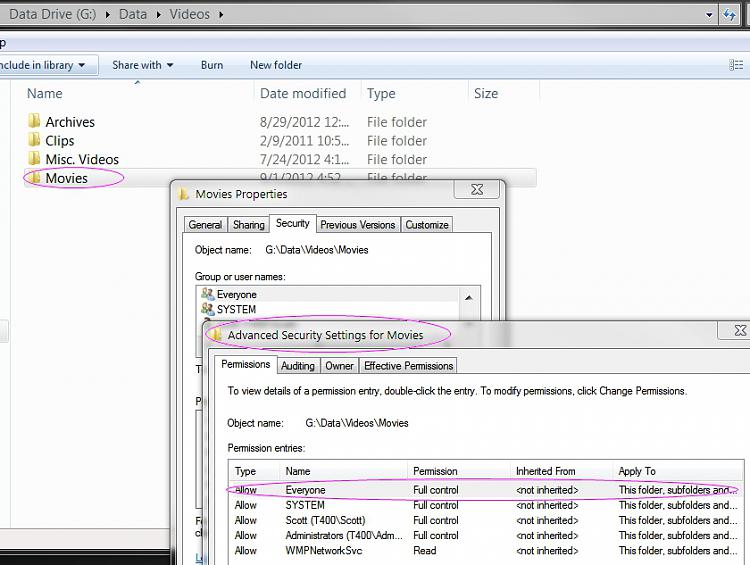Viewport: 750px width, 565px height.
Task: Select the SYSTEM permission entry row
Action: 485,505
